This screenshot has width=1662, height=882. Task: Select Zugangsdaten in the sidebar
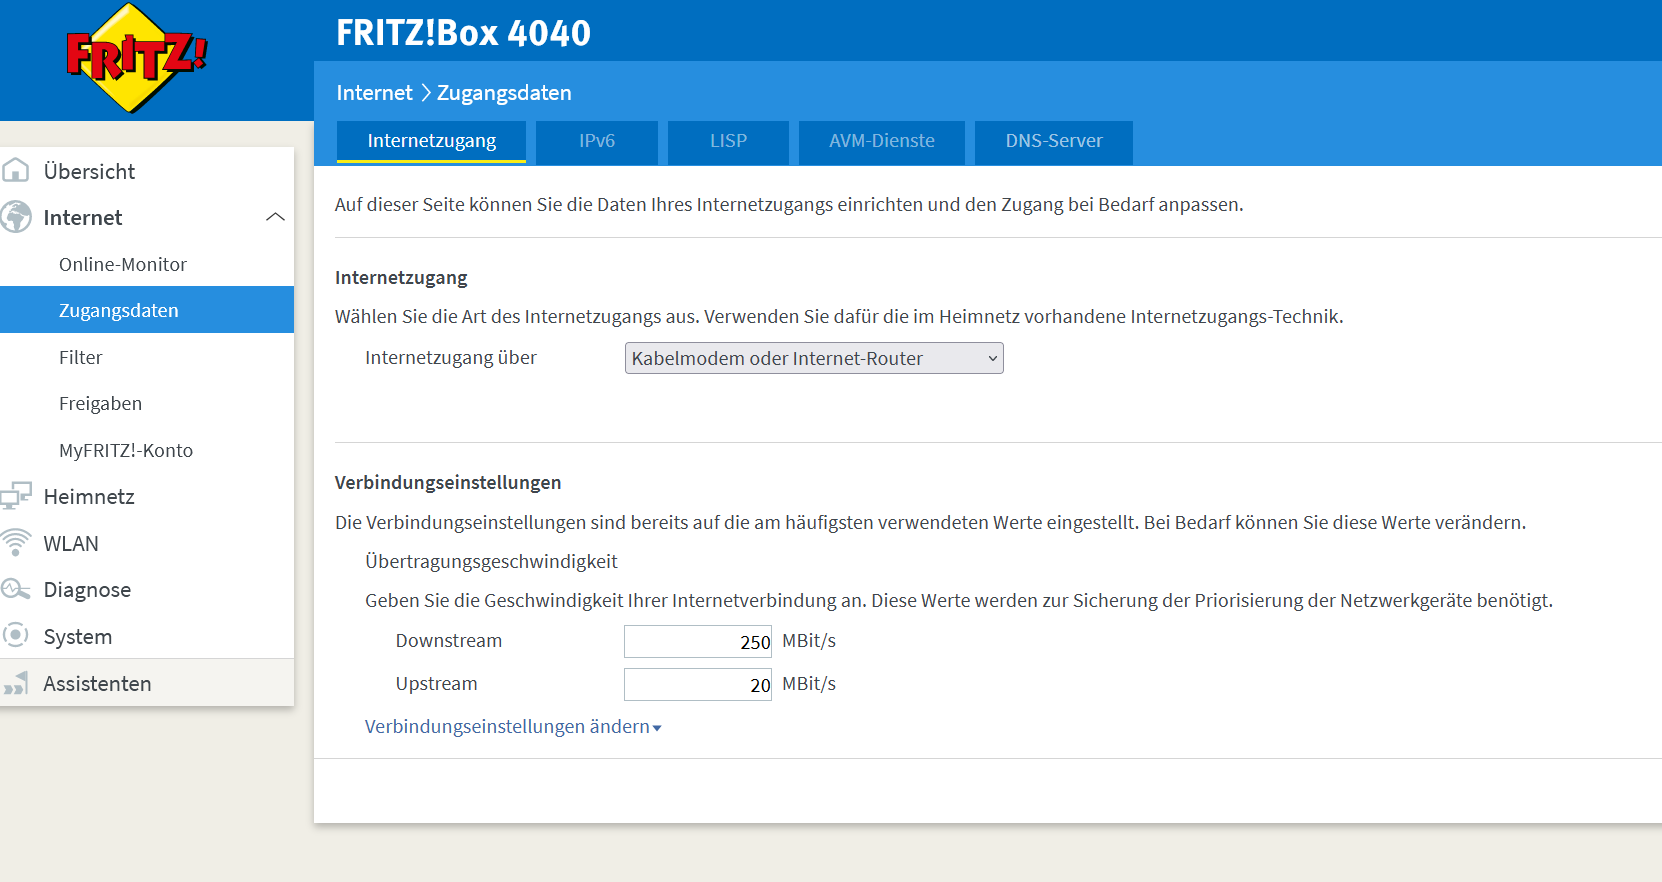147,310
